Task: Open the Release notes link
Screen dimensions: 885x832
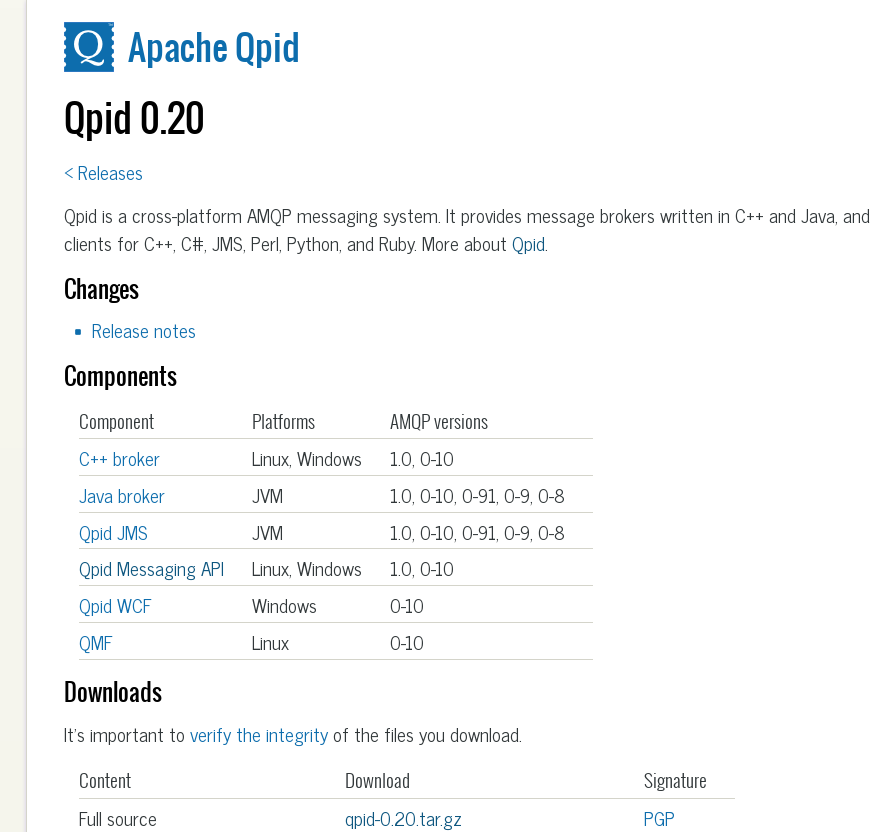Action: [x=143, y=331]
